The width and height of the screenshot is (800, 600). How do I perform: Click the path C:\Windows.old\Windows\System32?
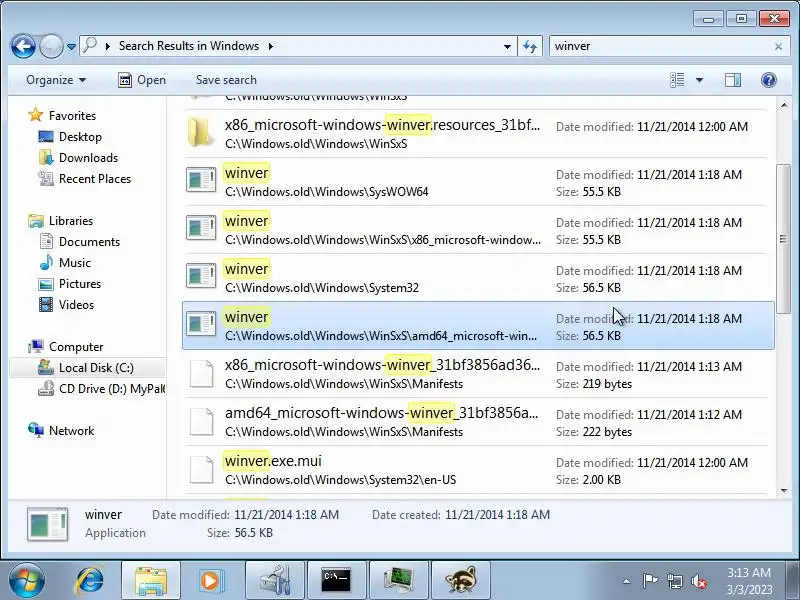[x=322, y=288]
